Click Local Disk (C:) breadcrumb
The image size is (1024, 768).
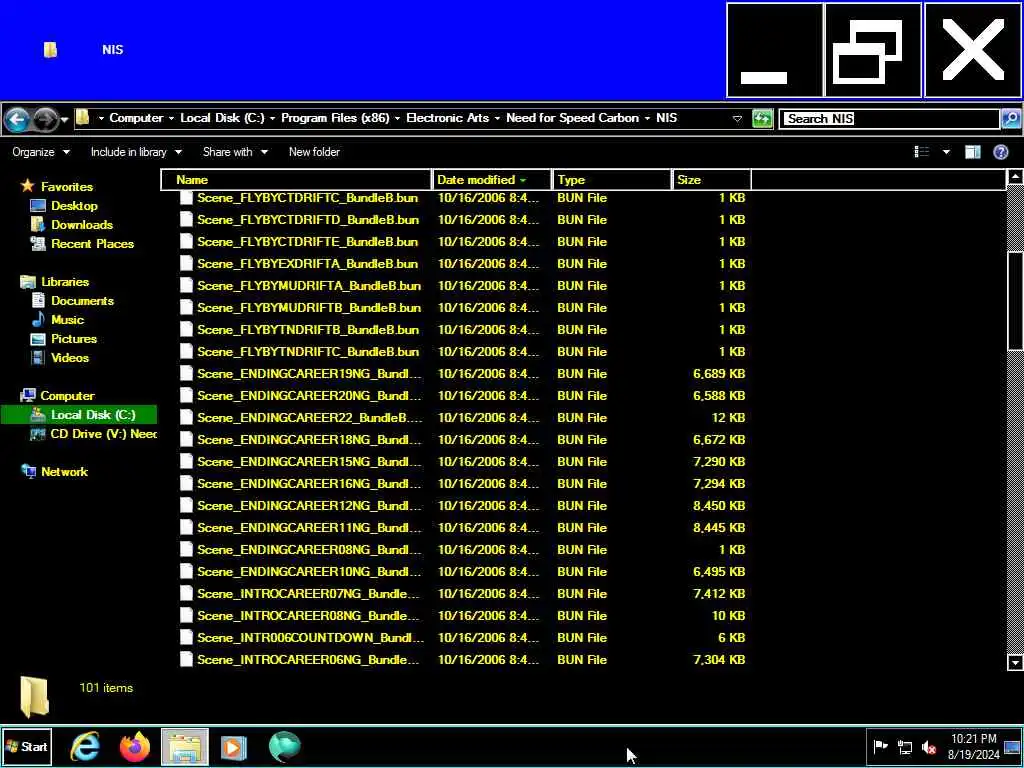click(x=222, y=118)
